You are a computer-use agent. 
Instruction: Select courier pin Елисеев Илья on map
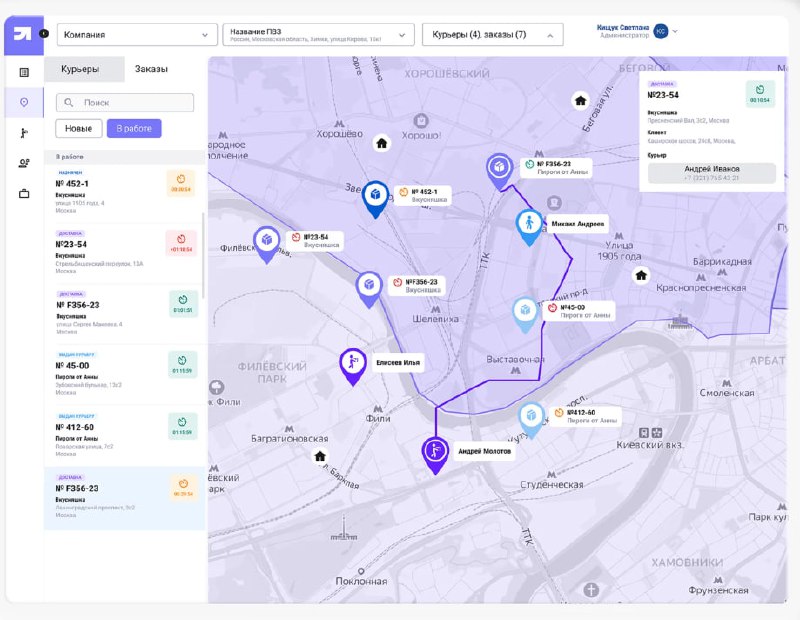click(x=353, y=366)
